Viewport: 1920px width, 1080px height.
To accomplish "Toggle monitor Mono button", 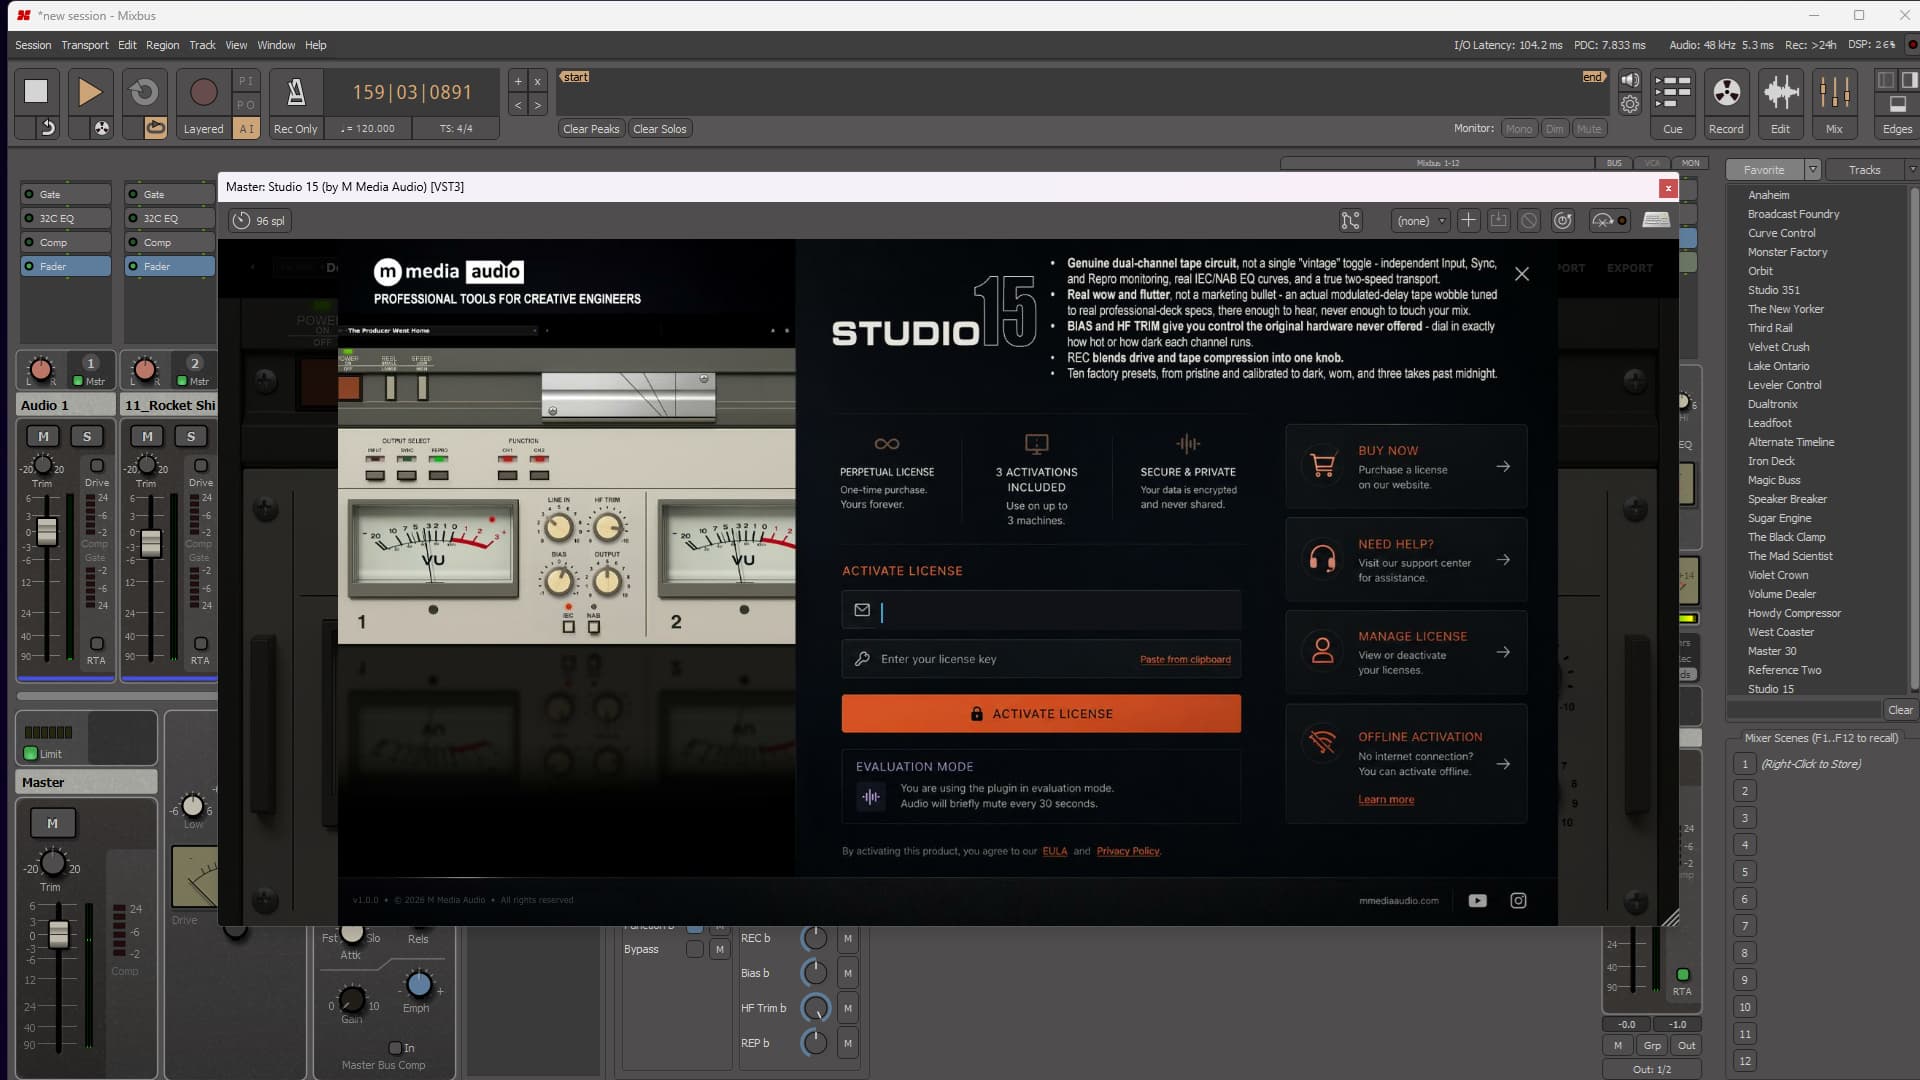I will pos(1518,129).
